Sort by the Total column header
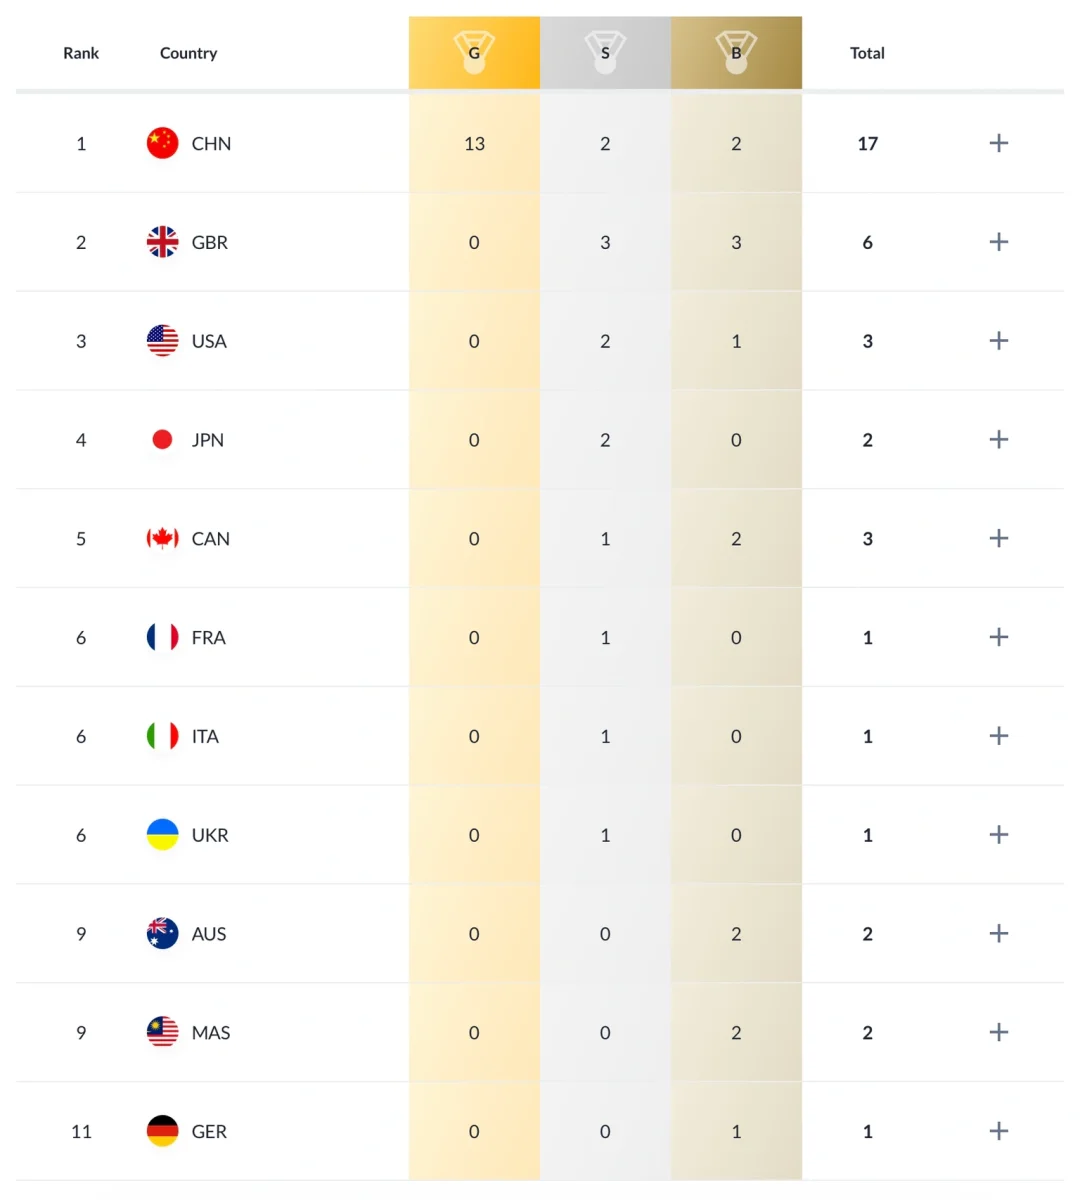Screen dimensions: 1080x1200 pos(867,53)
